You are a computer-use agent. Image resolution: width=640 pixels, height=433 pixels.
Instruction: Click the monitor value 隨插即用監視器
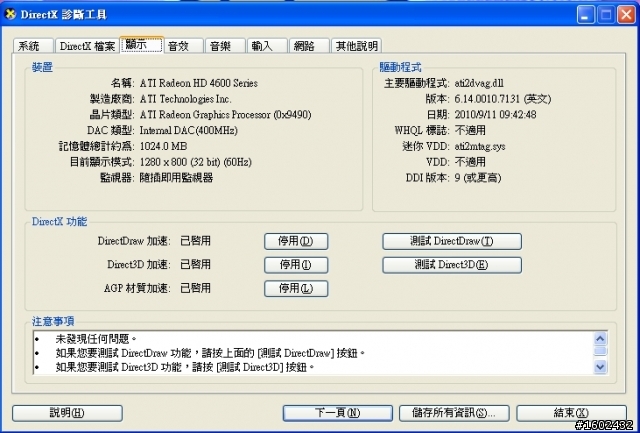(176, 178)
